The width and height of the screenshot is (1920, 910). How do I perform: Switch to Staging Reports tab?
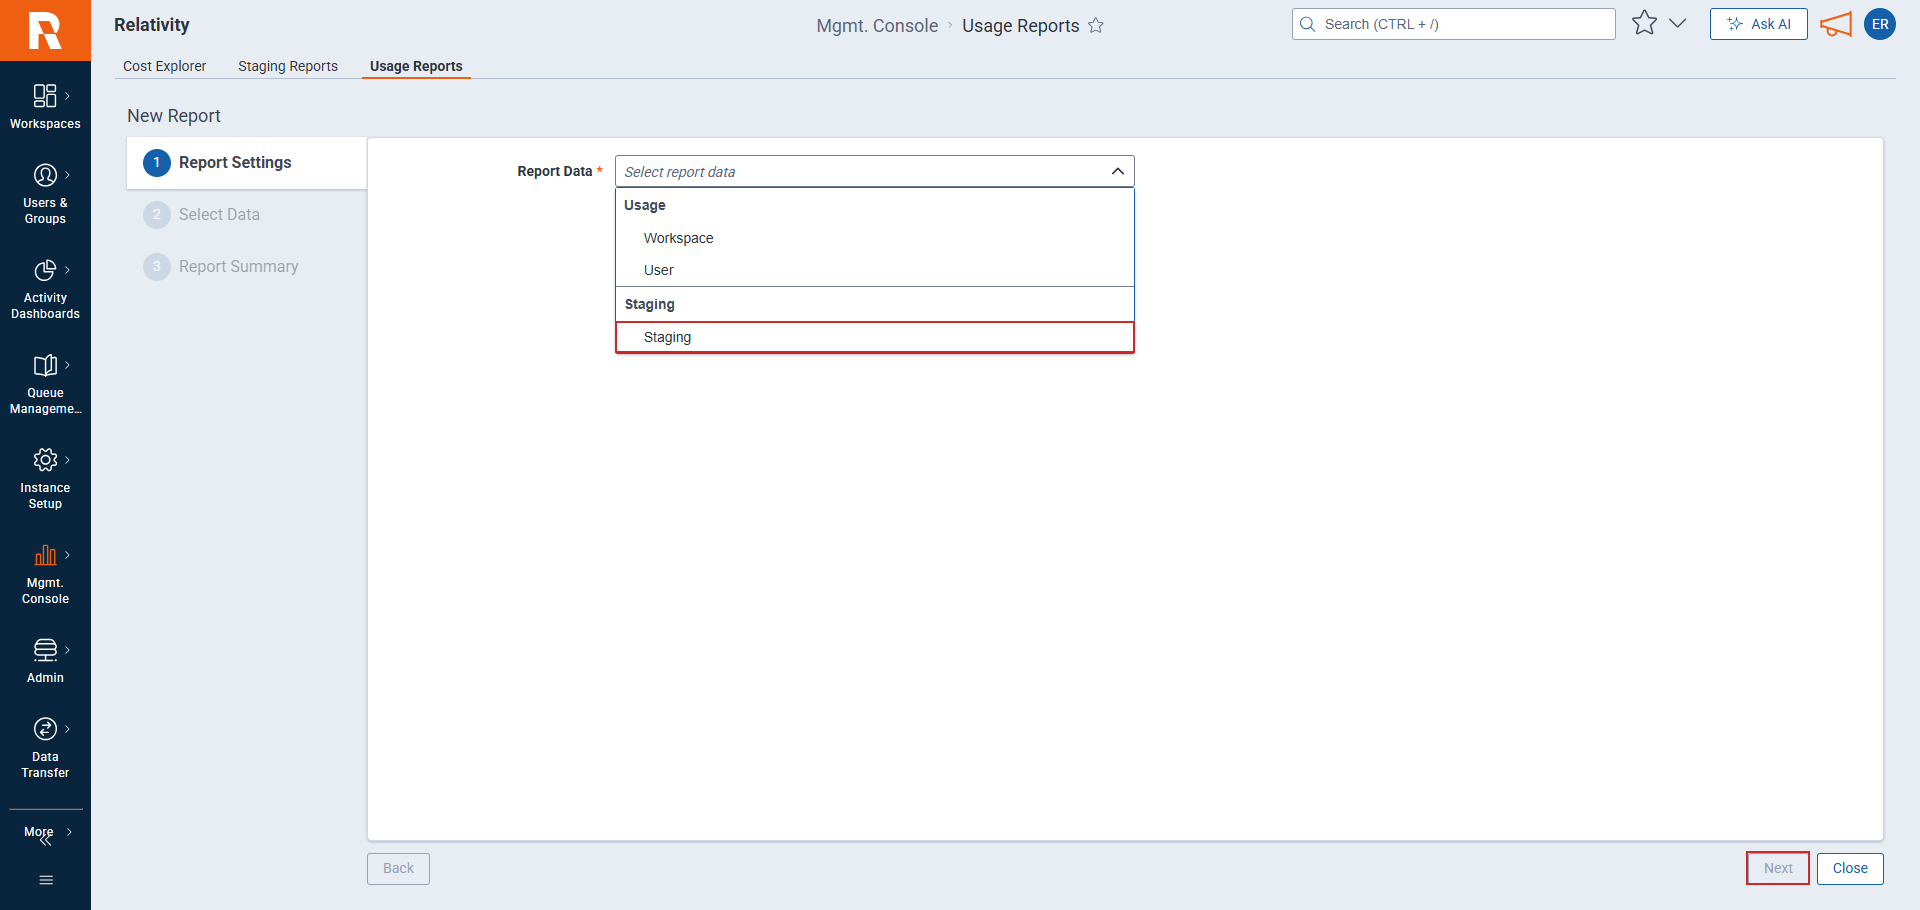click(288, 66)
